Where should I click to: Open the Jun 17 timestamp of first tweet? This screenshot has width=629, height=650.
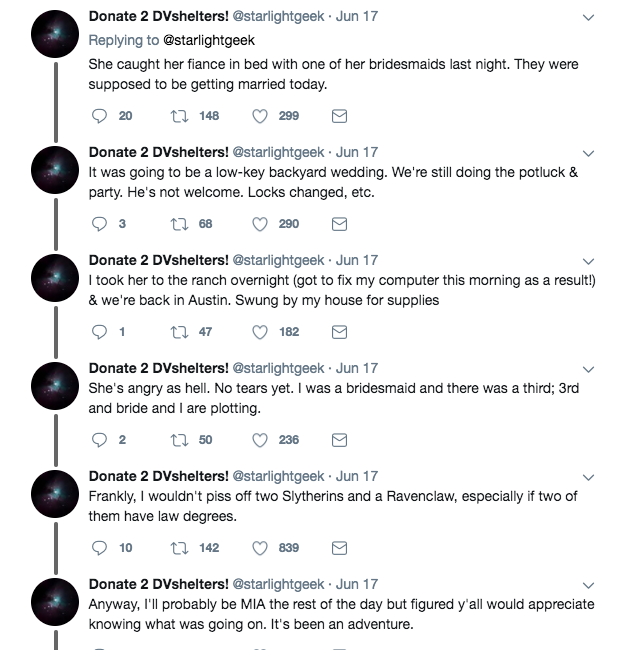coord(357,16)
